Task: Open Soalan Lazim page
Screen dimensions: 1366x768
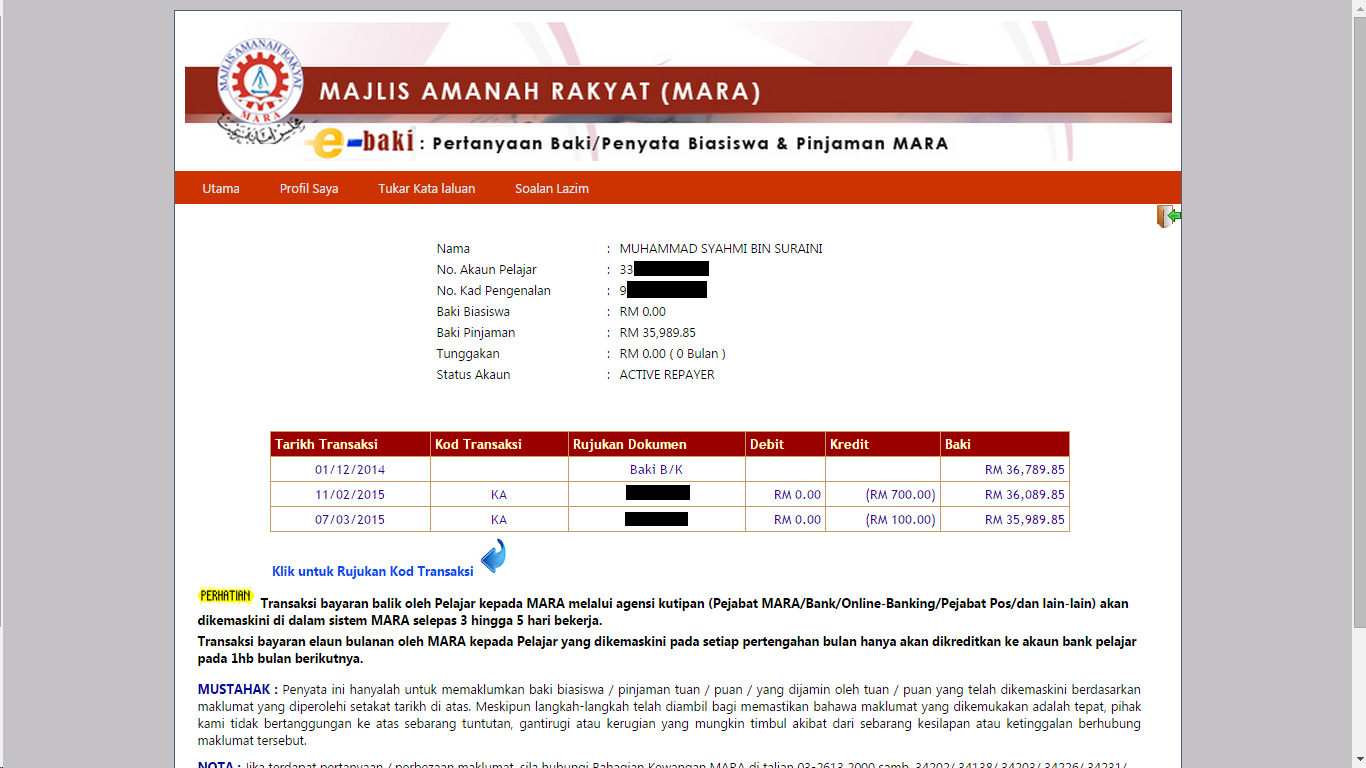Action: pyautogui.click(x=552, y=188)
